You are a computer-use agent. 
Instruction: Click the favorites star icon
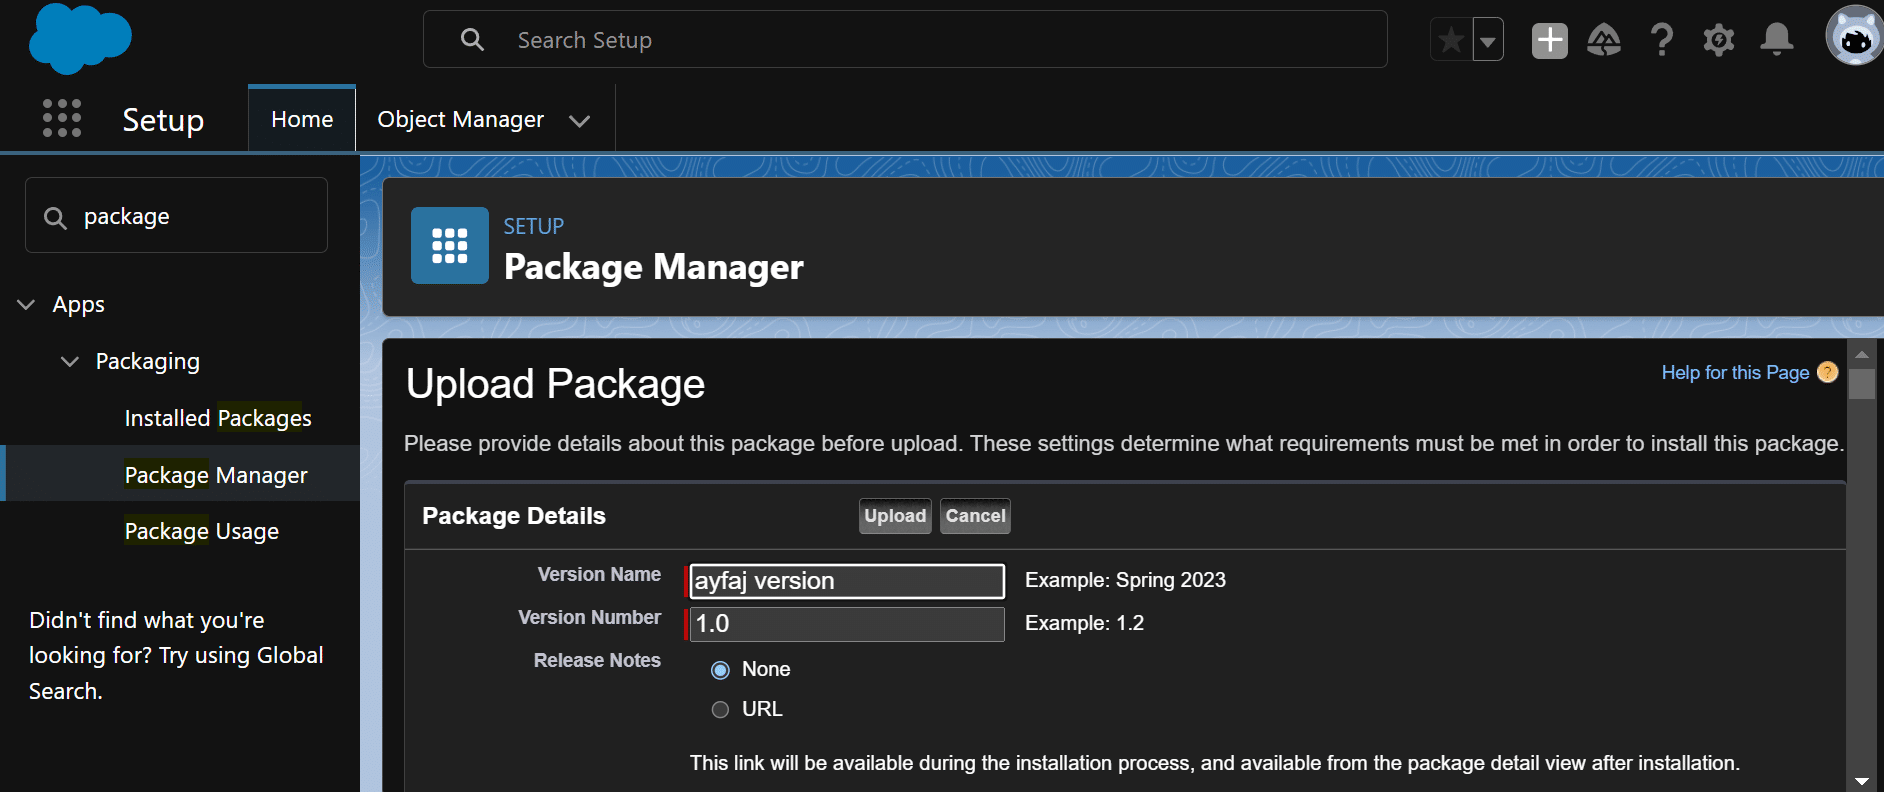coord(1451,40)
